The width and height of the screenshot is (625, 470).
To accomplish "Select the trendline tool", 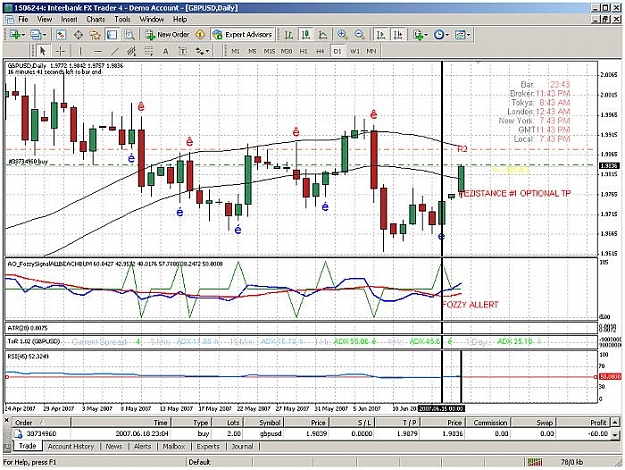I will point(115,51).
